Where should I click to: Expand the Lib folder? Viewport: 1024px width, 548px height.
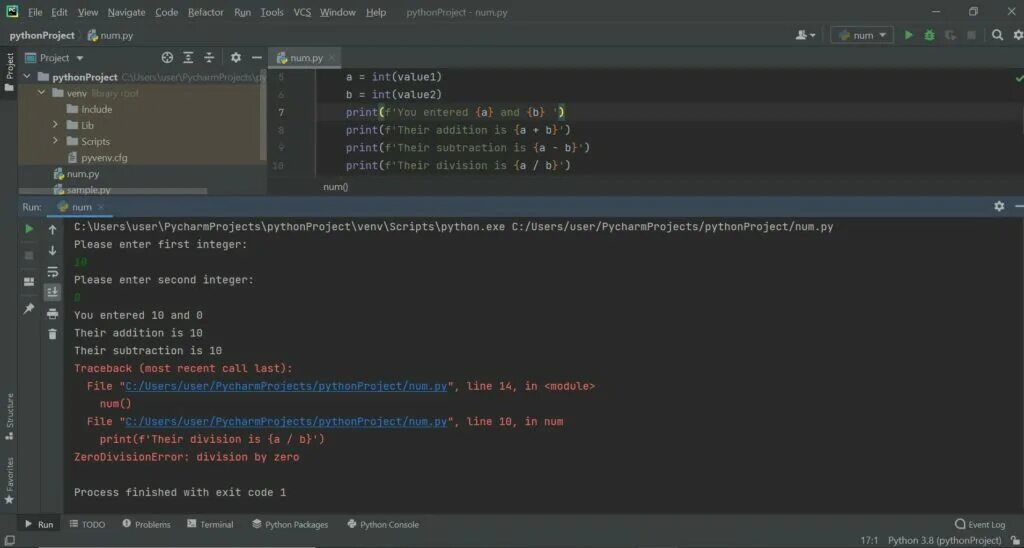pyautogui.click(x=56, y=125)
